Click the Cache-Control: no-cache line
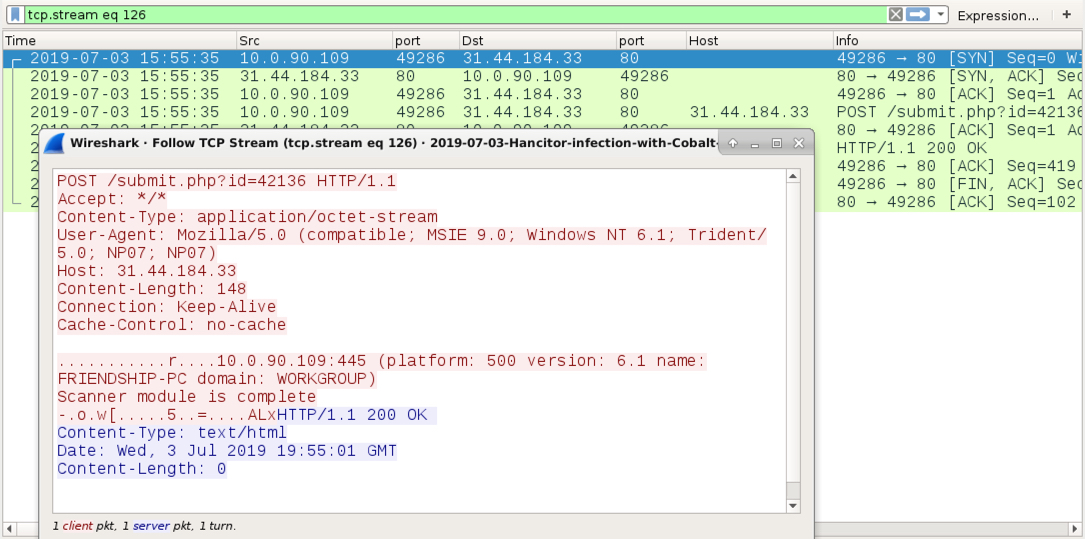Screen dimensions: 1085x539 tap(172, 325)
